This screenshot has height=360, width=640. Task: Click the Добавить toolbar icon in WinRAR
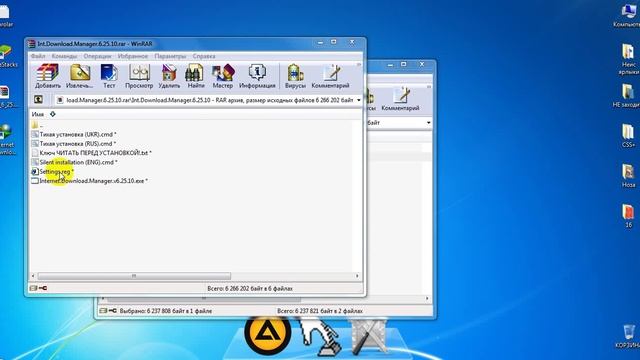point(48,76)
